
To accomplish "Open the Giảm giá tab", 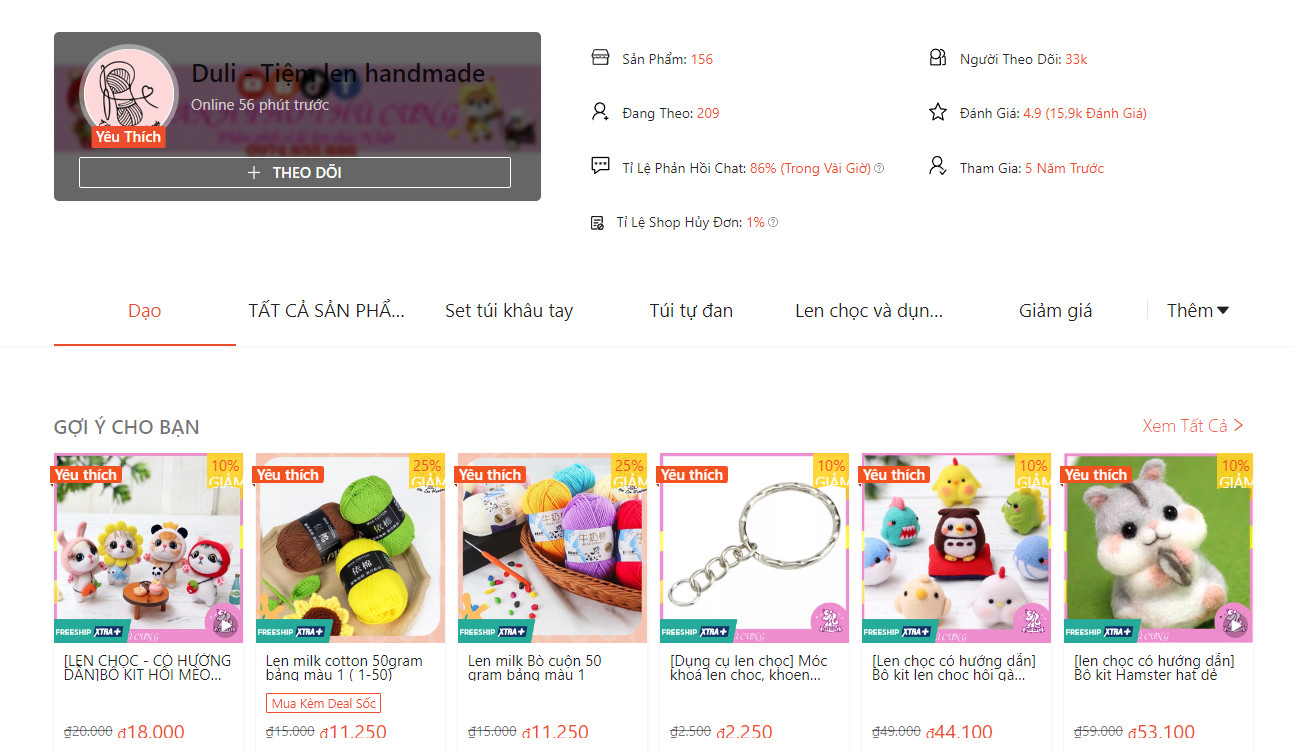I will 1055,311.
